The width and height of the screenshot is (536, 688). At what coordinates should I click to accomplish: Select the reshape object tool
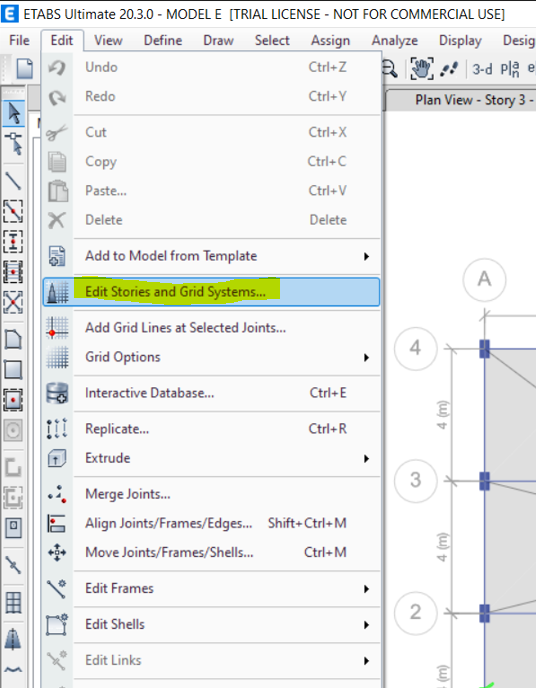[13, 143]
